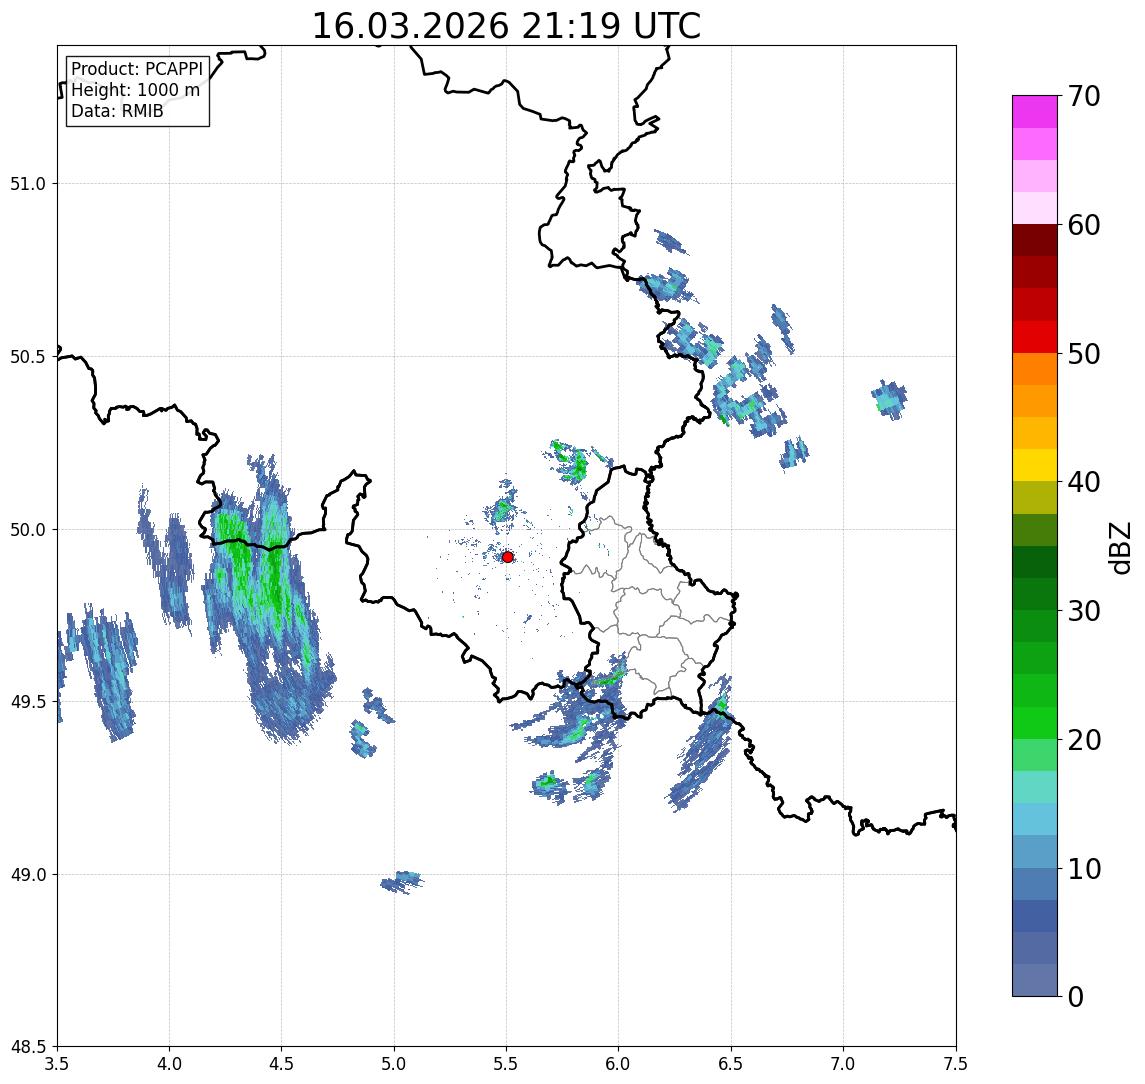Click longitude tick label '6.5'

click(x=732, y=1064)
